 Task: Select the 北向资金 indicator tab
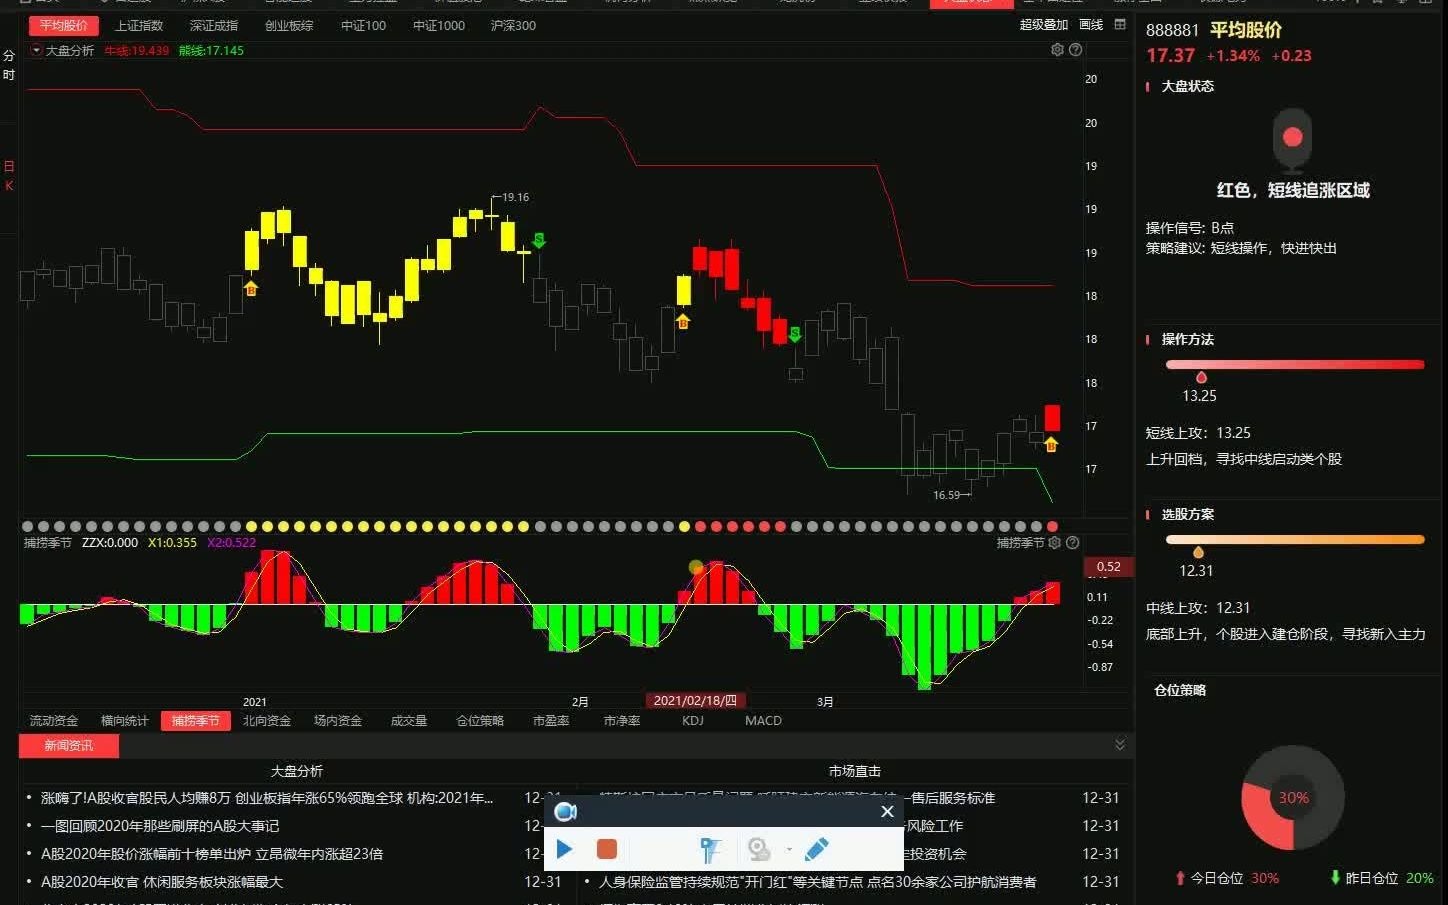[x=267, y=720]
